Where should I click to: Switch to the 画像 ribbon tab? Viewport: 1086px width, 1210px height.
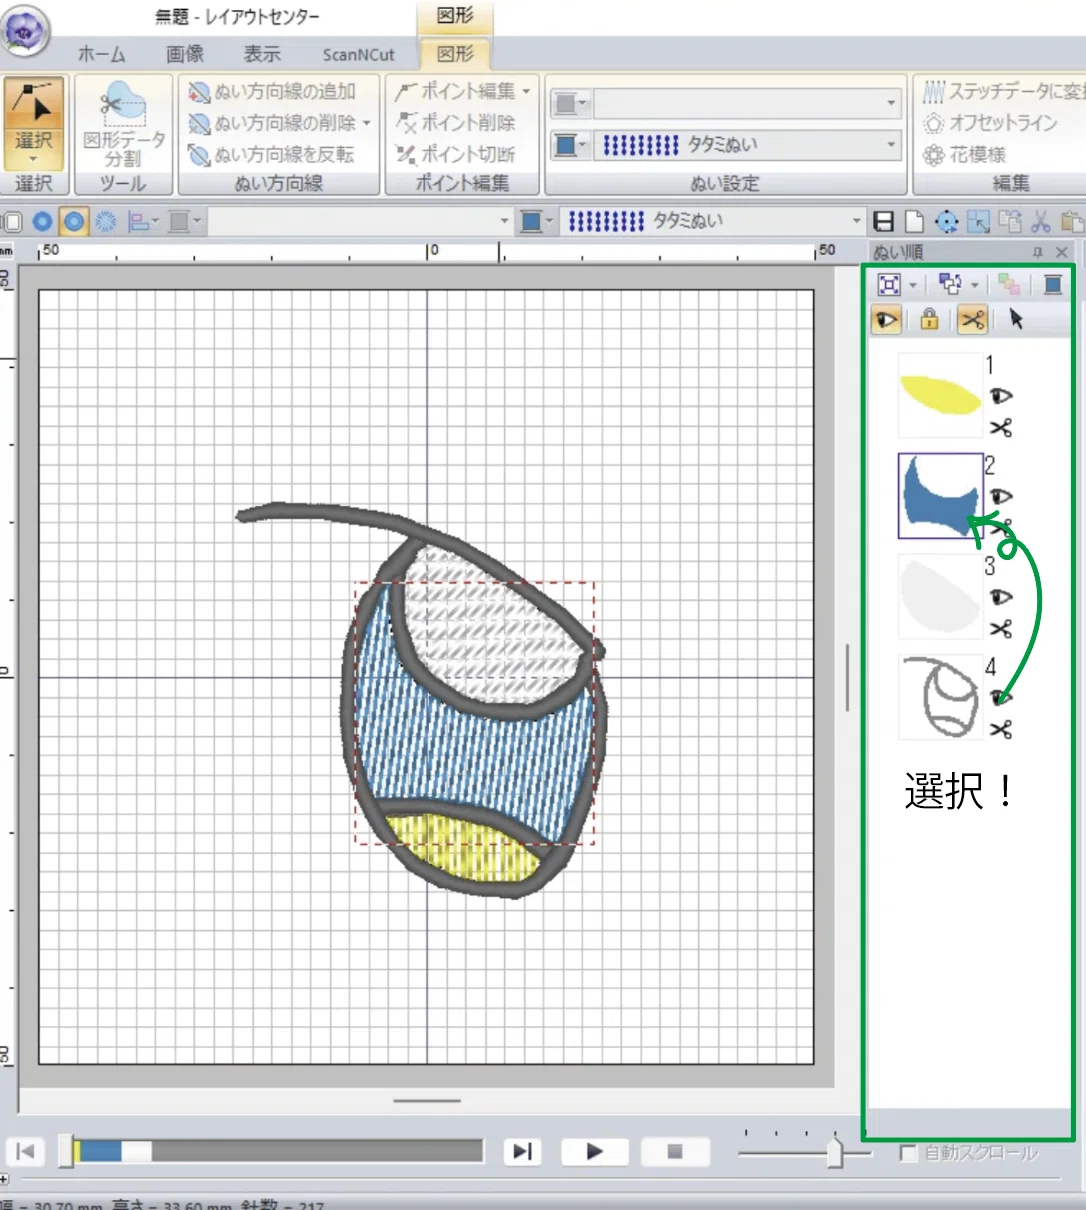185,55
